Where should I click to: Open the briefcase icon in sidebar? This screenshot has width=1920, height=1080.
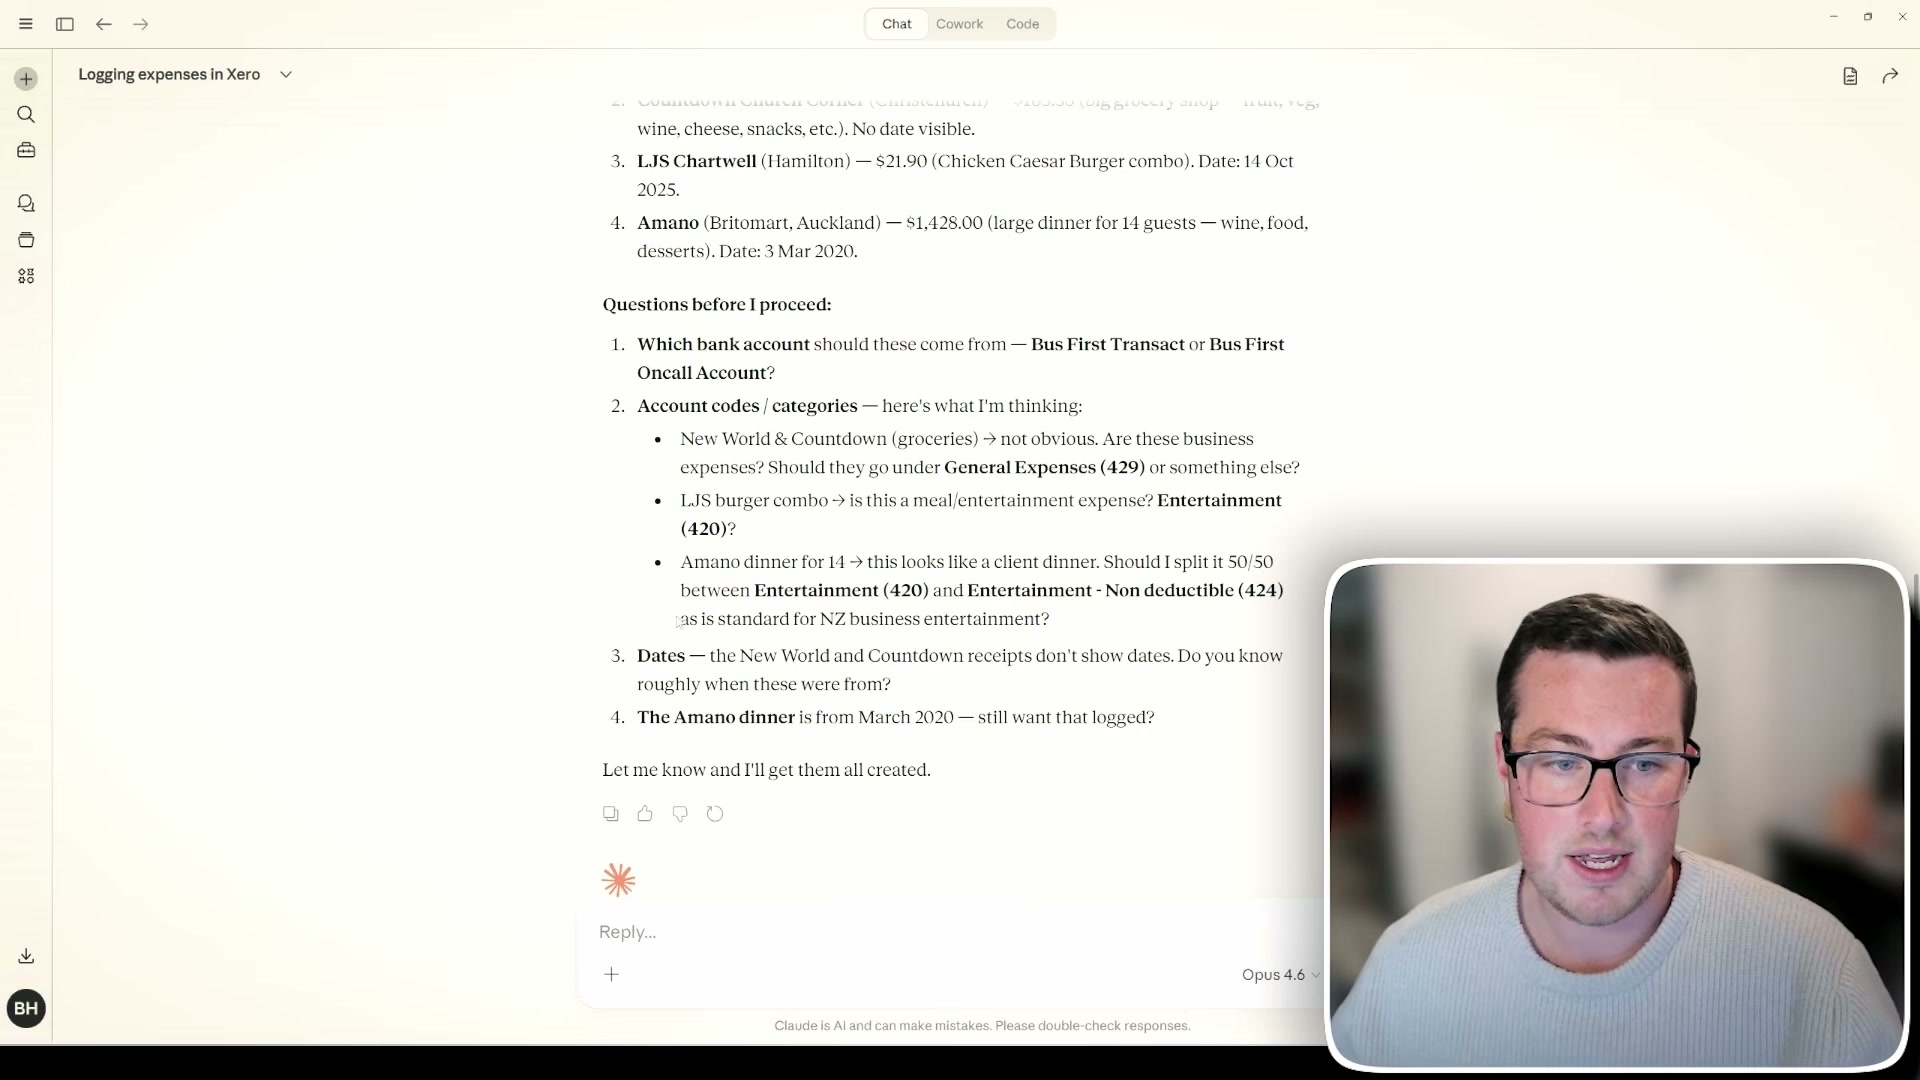pos(26,151)
